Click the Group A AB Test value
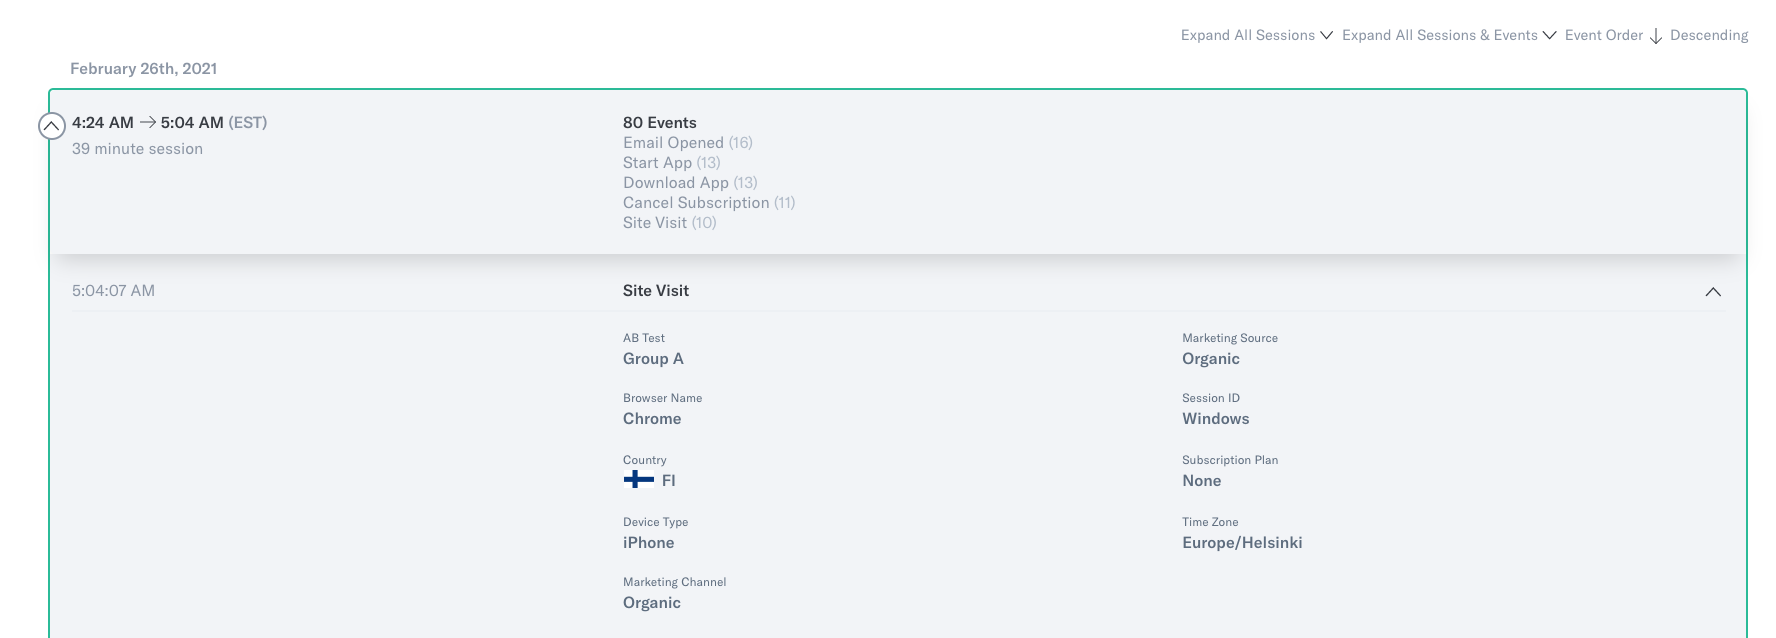 tap(653, 359)
